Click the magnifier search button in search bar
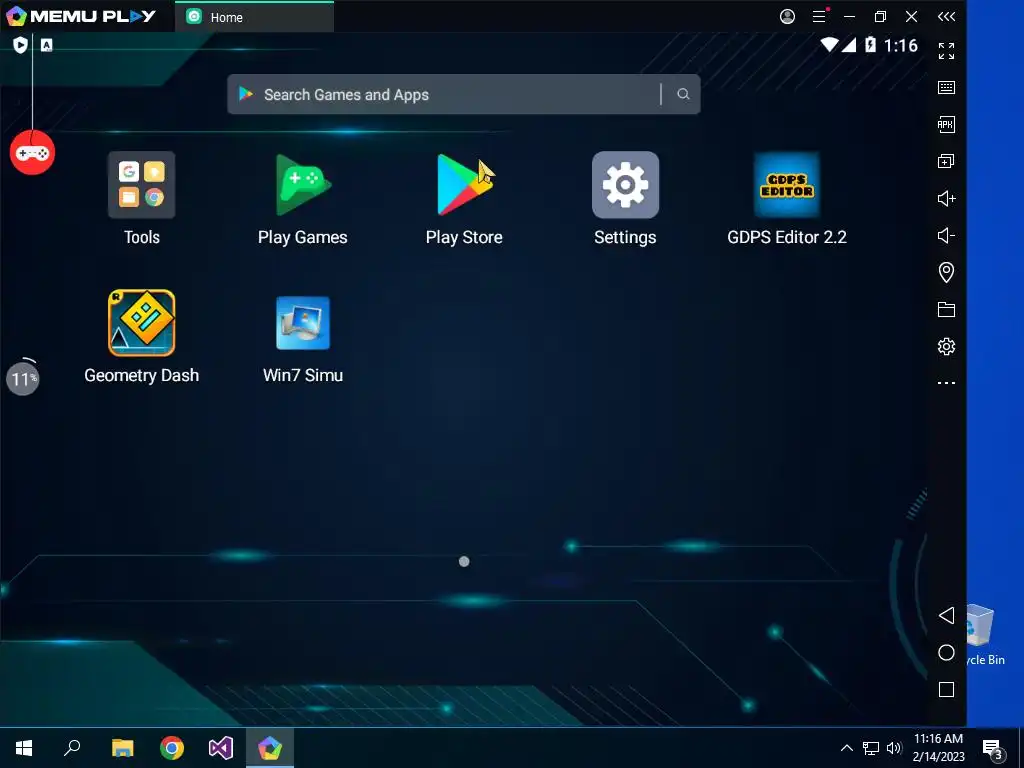This screenshot has width=1024, height=768. coord(683,94)
